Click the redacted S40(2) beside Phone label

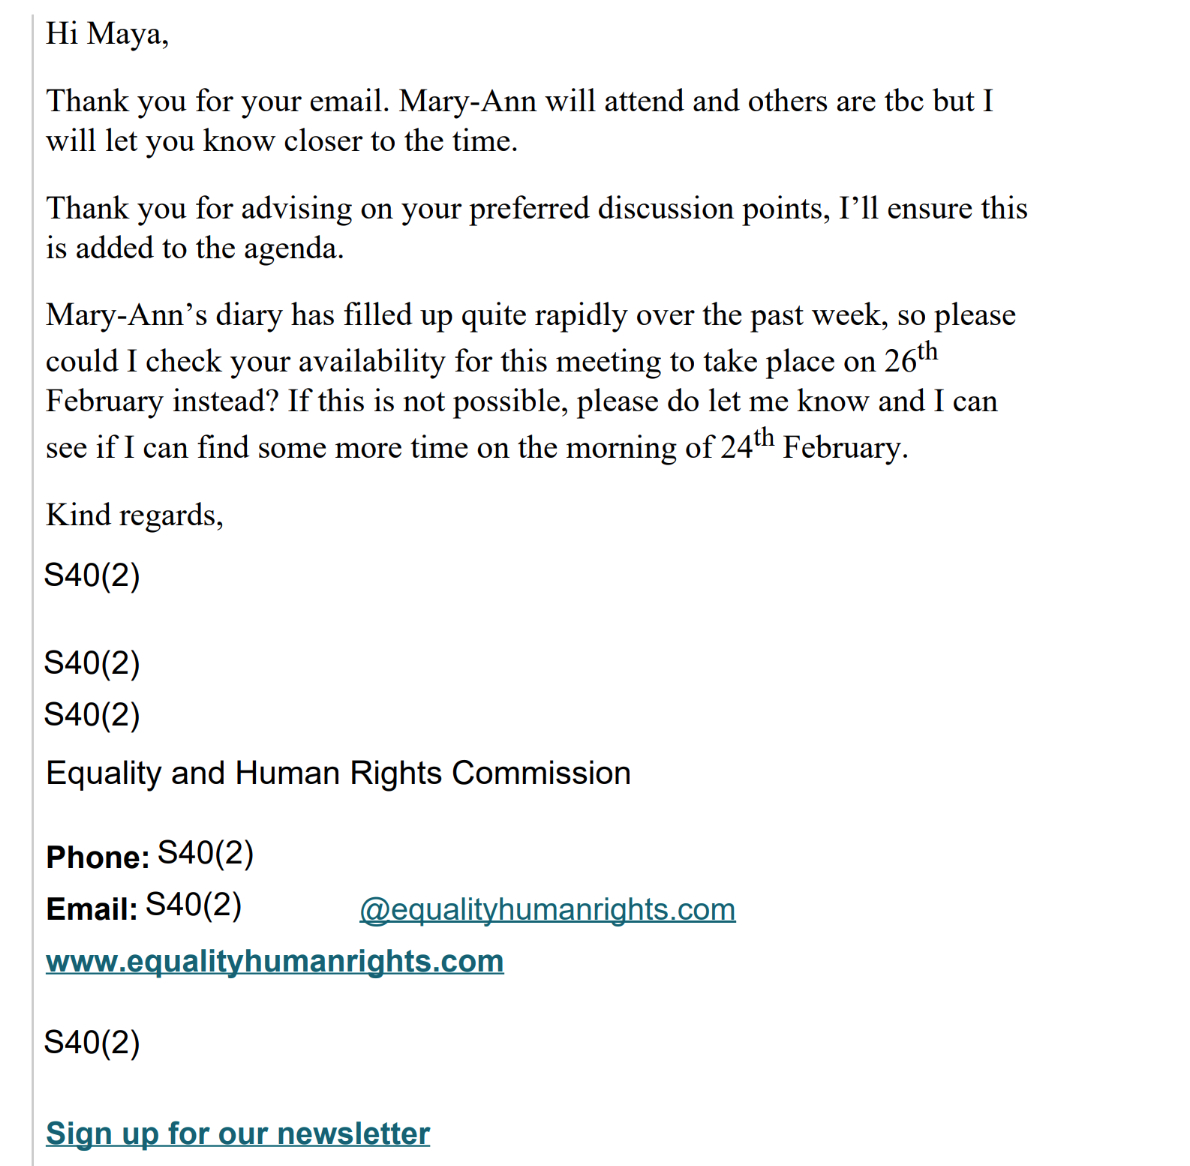(206, 853)
